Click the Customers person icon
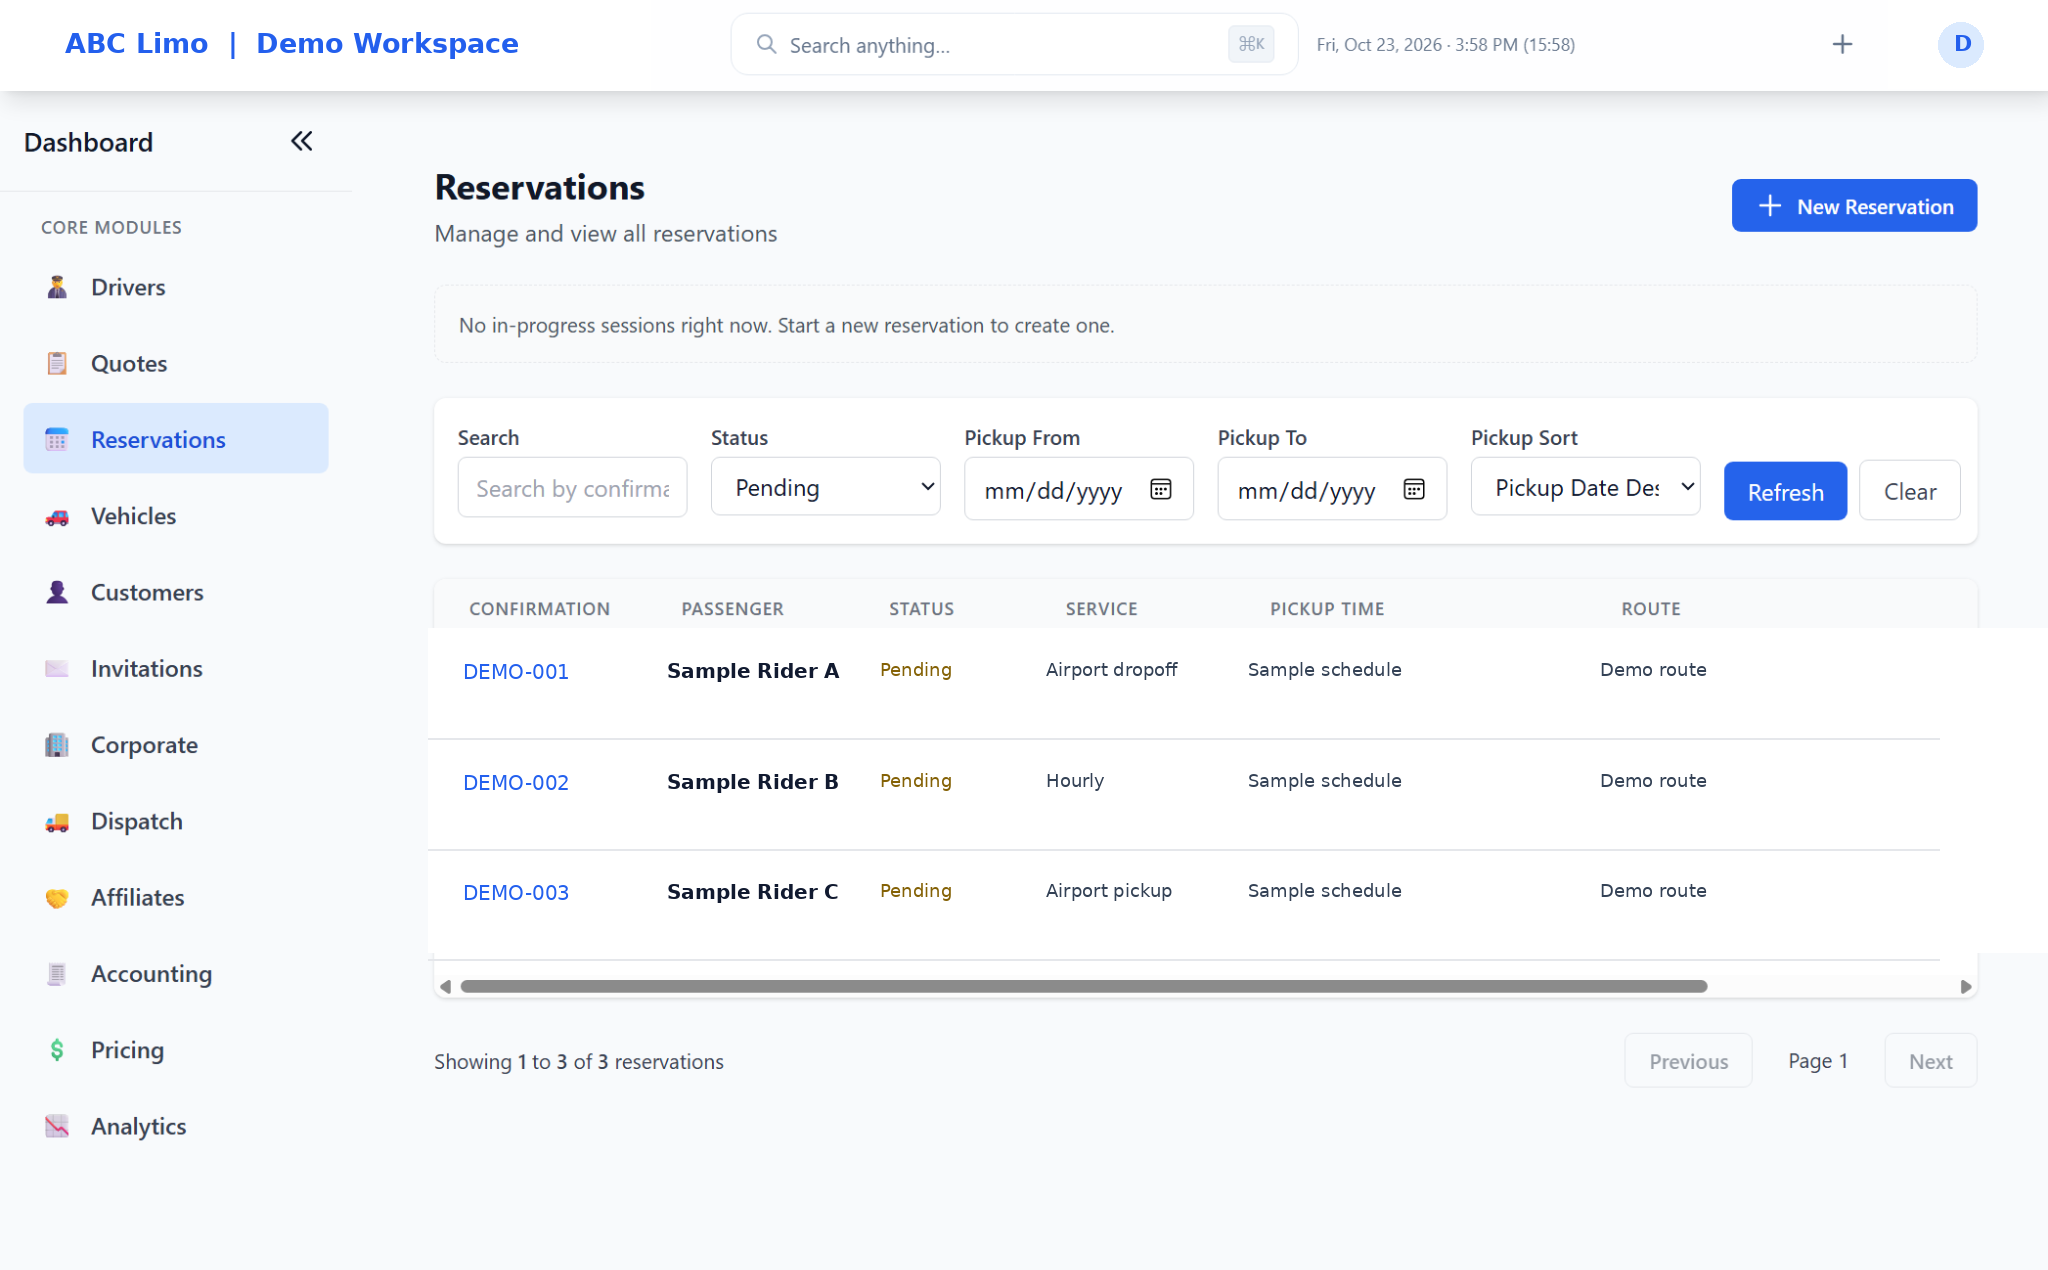 coord(57,592)
